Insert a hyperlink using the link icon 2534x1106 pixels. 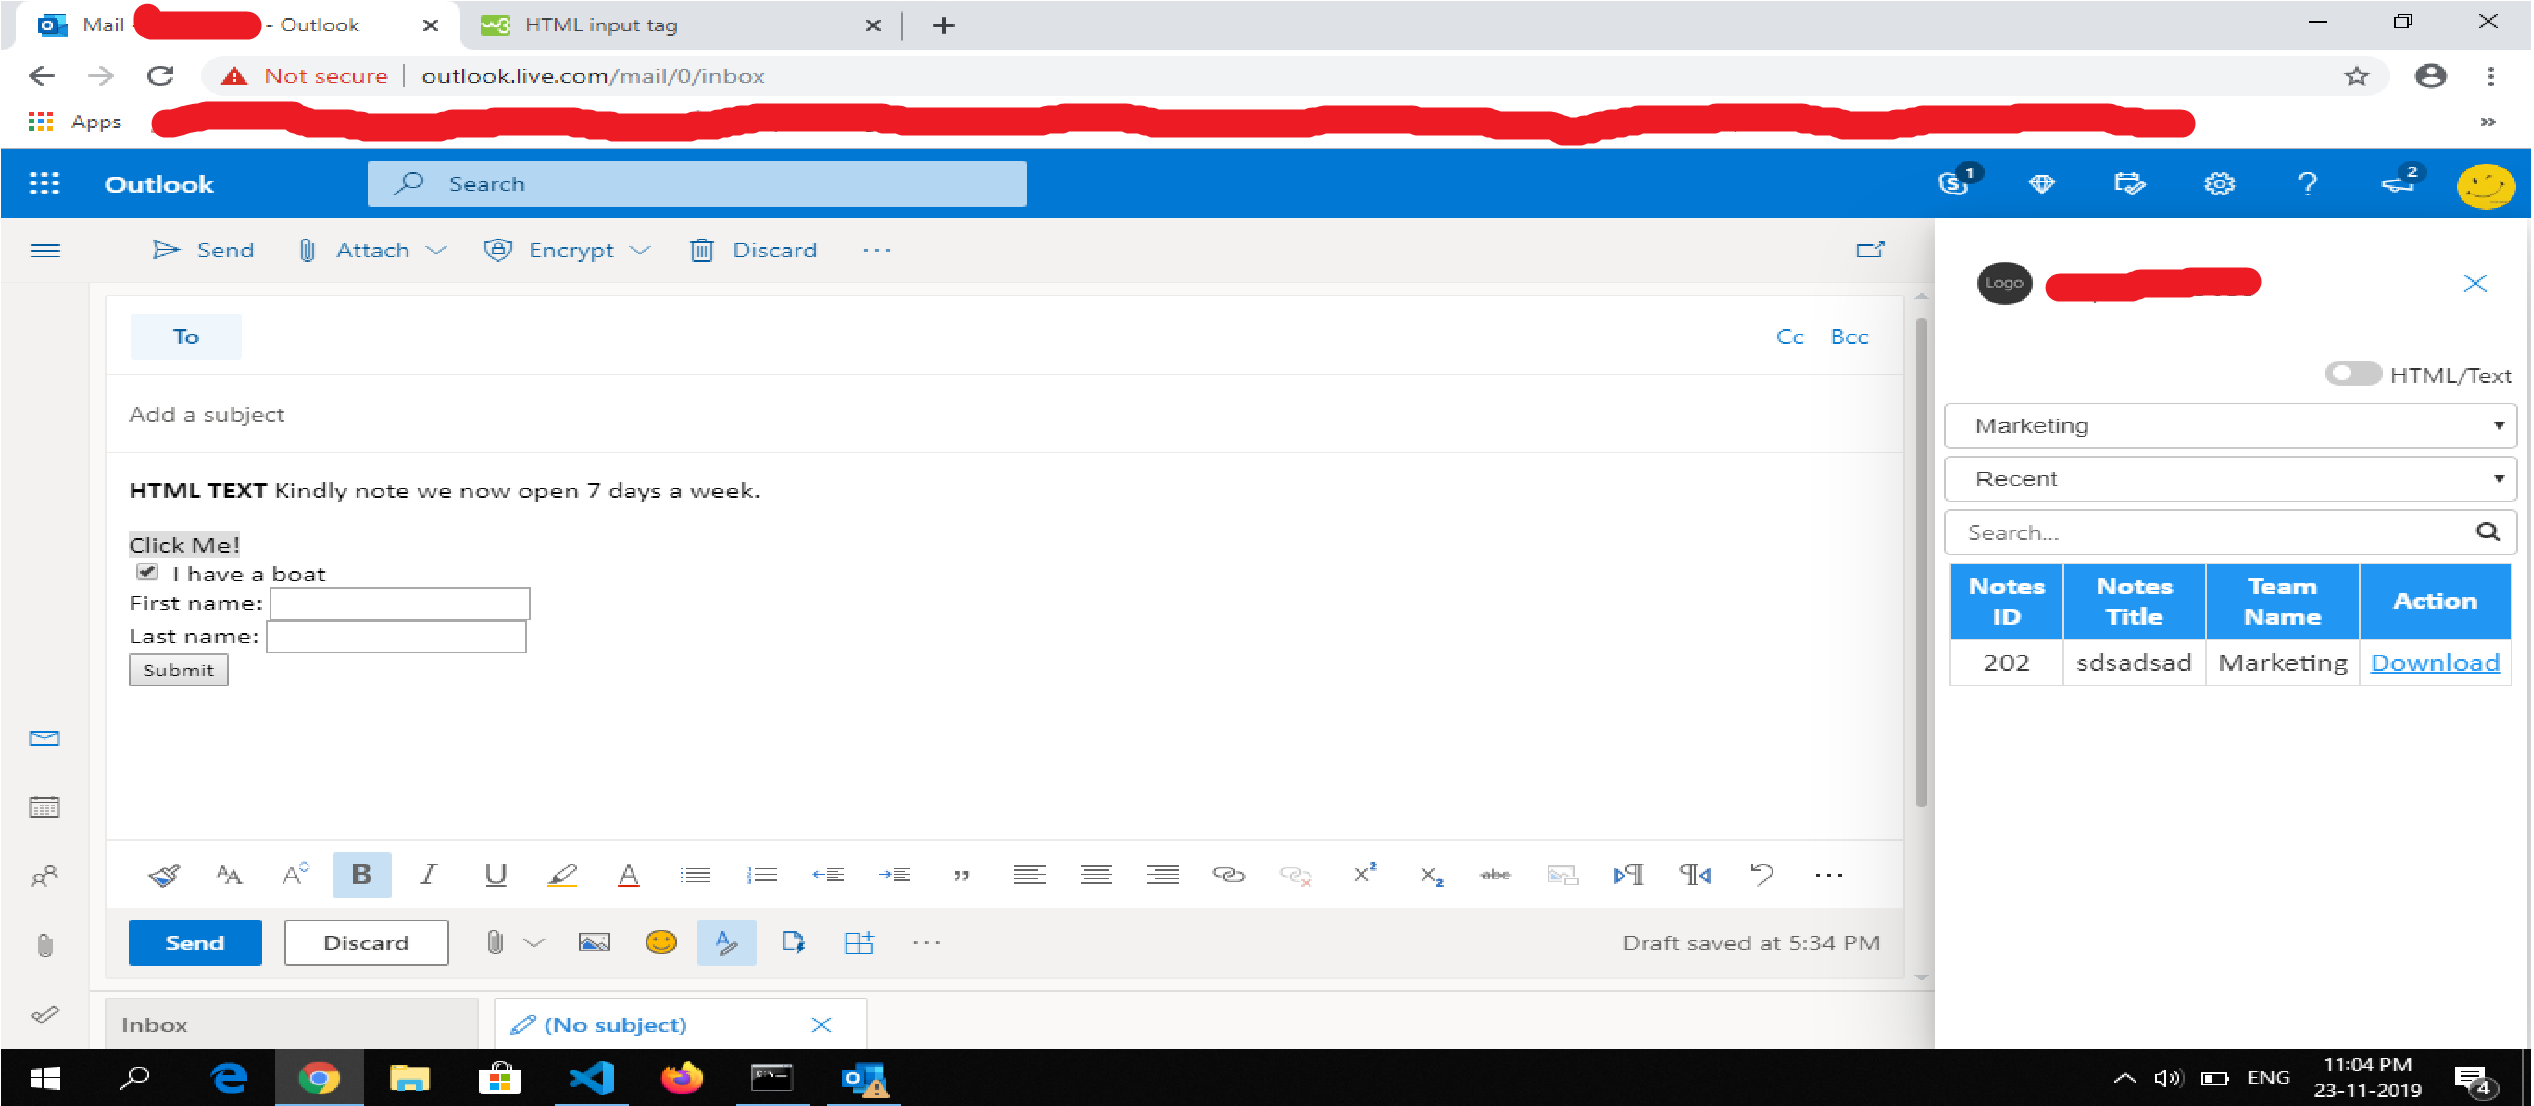1229,874
